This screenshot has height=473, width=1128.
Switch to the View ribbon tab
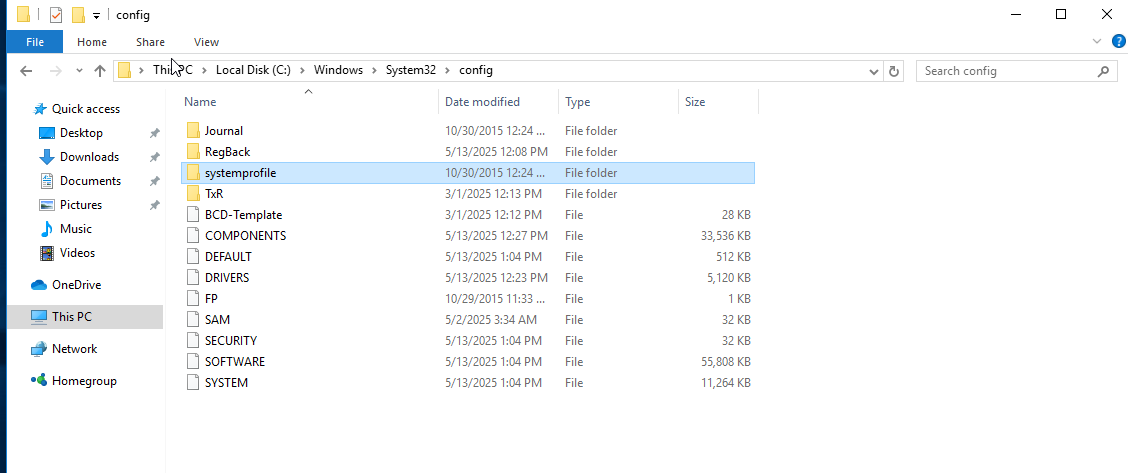click(x=206, y=42)
